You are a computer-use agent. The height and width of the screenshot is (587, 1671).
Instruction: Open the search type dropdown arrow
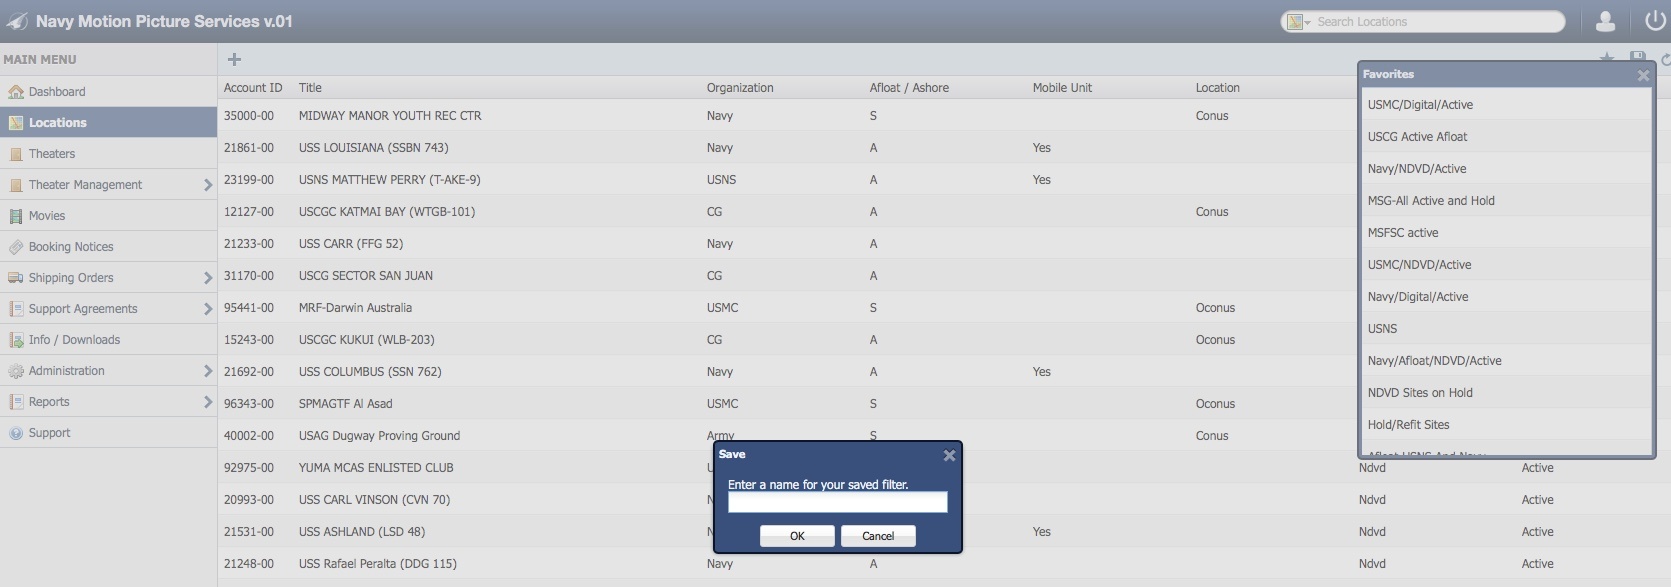(1307, 22)
